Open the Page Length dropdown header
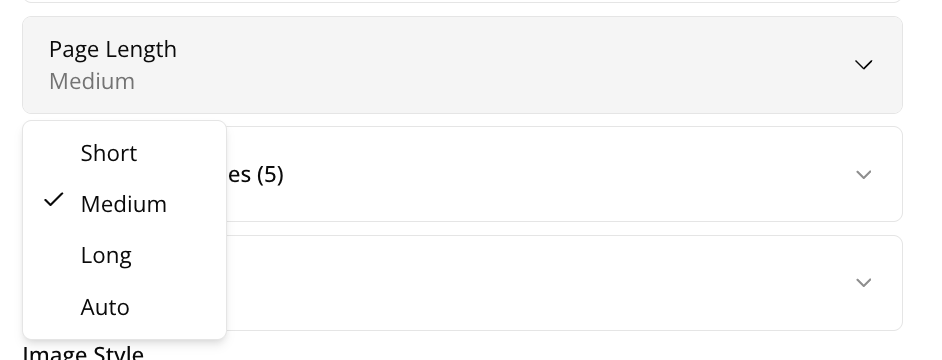This screenshot has height=360, width=942. (x=463, y=65)
